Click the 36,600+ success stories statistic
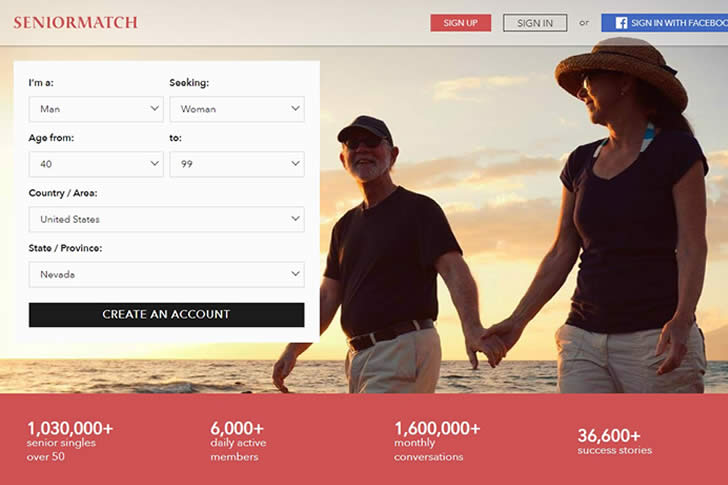728x485 pixels. 615,441
